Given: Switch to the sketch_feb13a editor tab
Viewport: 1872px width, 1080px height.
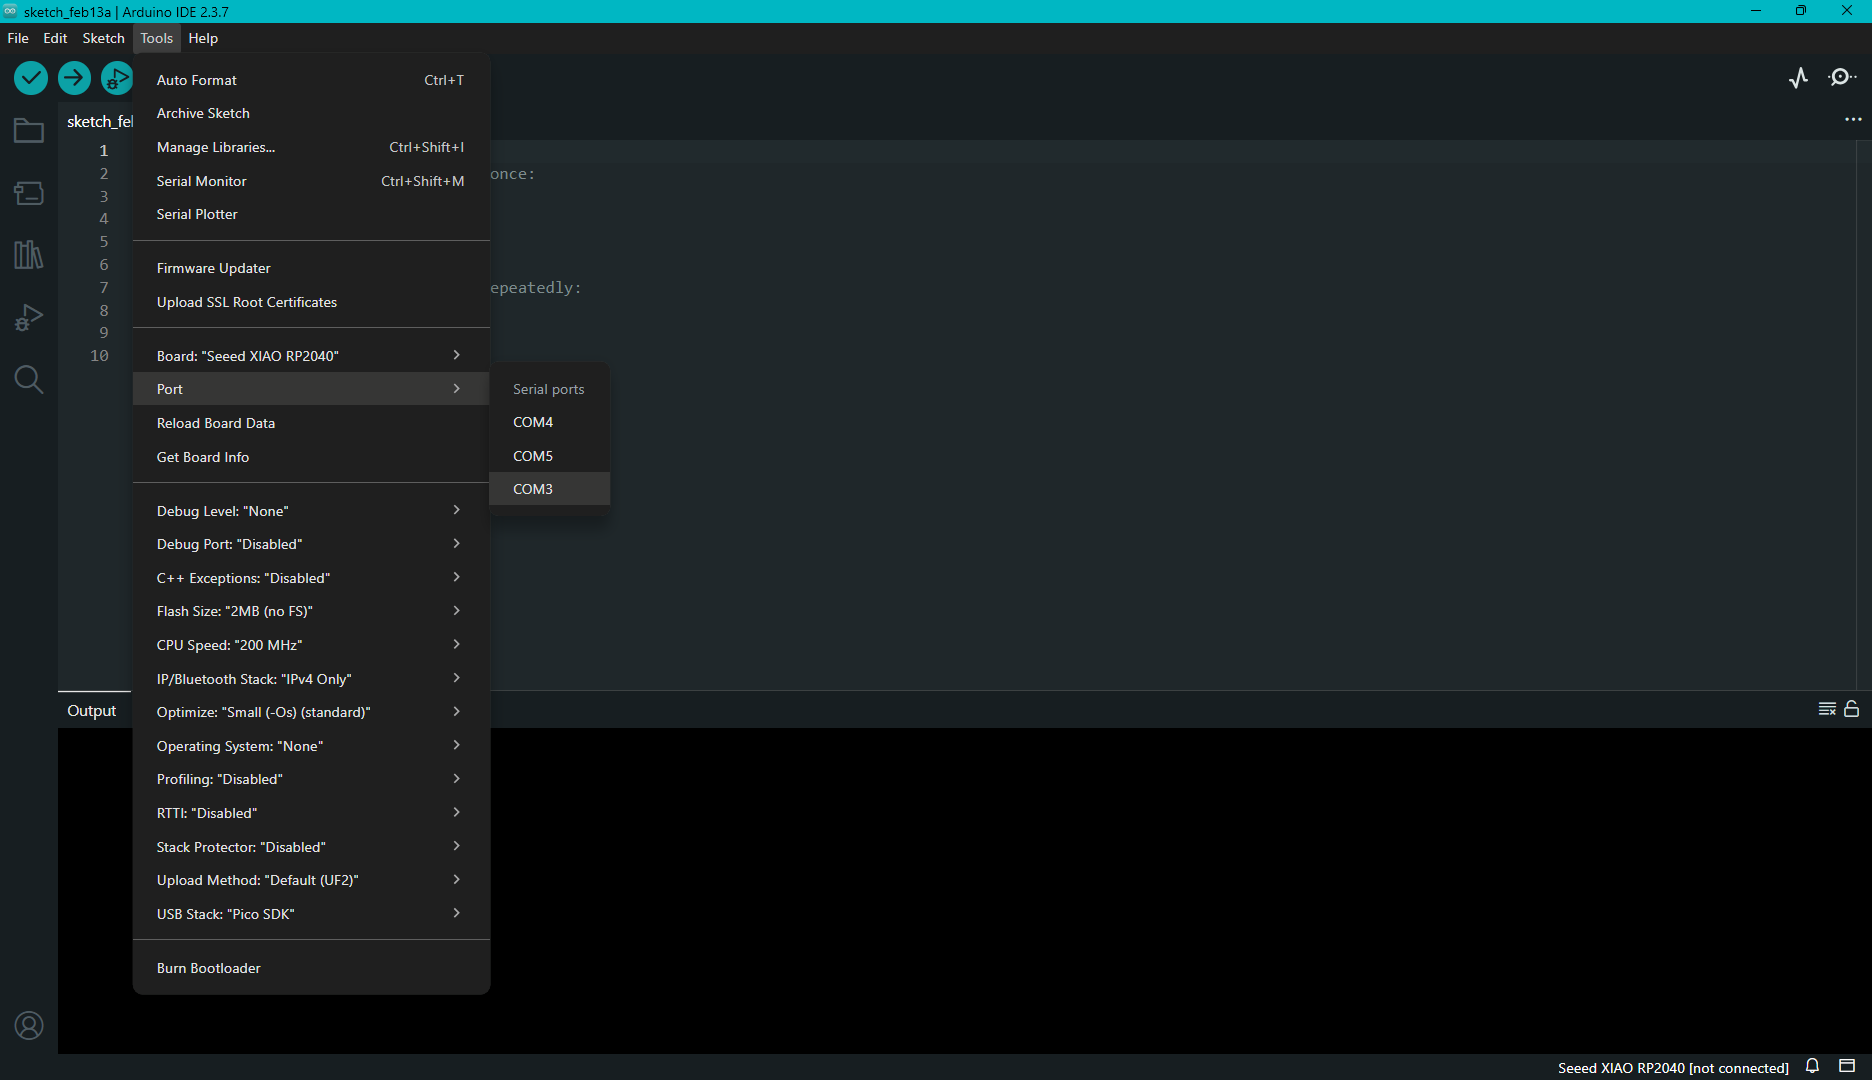Looking at the screenshot, I should click(96, 121).
